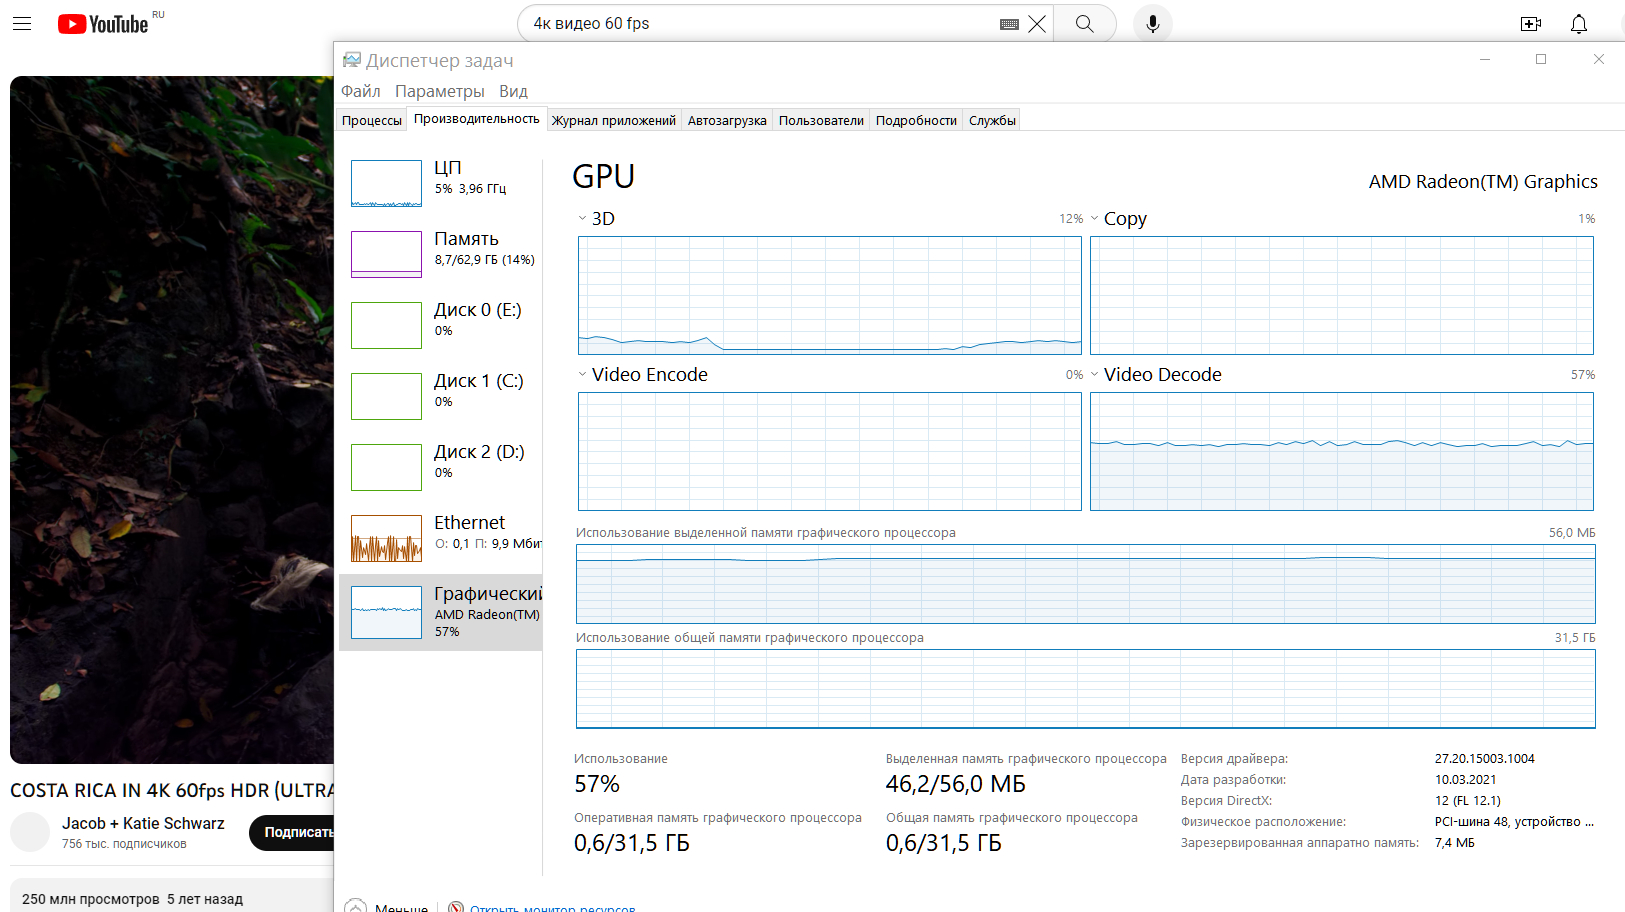Open Jacob + Katie Schwarz channel link
The height and width of the screenshot is (912, 1625).
[x=143, y=823]
